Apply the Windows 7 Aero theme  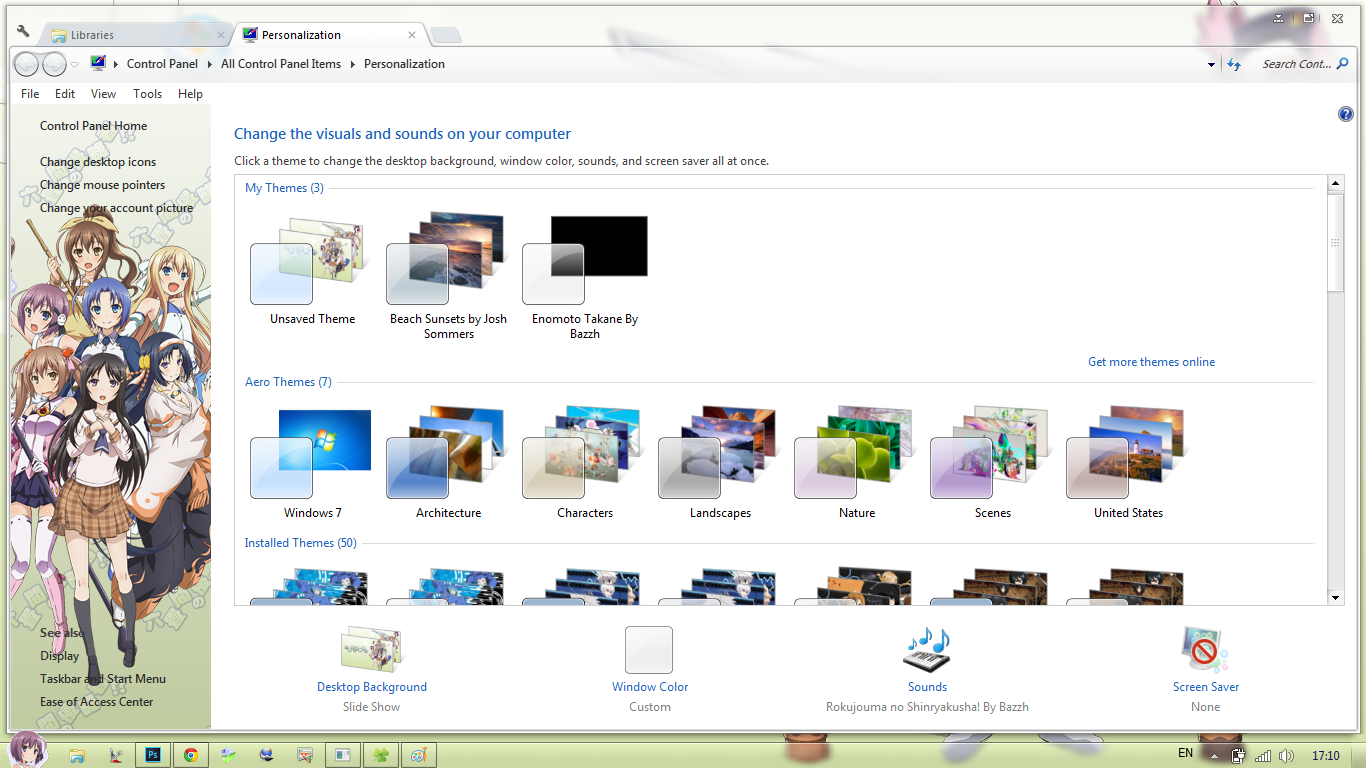tap(312, 462)
